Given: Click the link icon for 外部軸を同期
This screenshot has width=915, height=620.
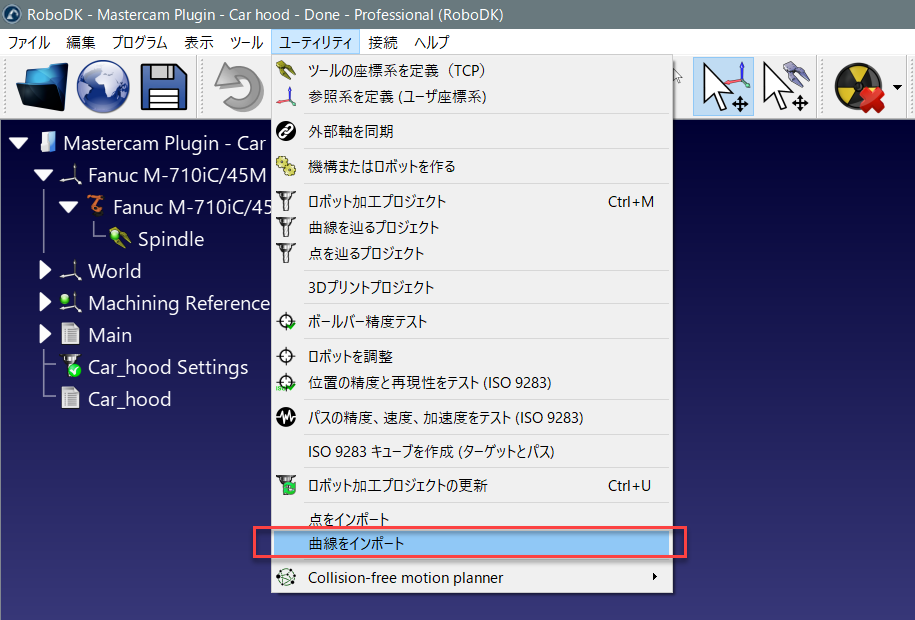Looking at the screenshot, I should tap(286, 131).
